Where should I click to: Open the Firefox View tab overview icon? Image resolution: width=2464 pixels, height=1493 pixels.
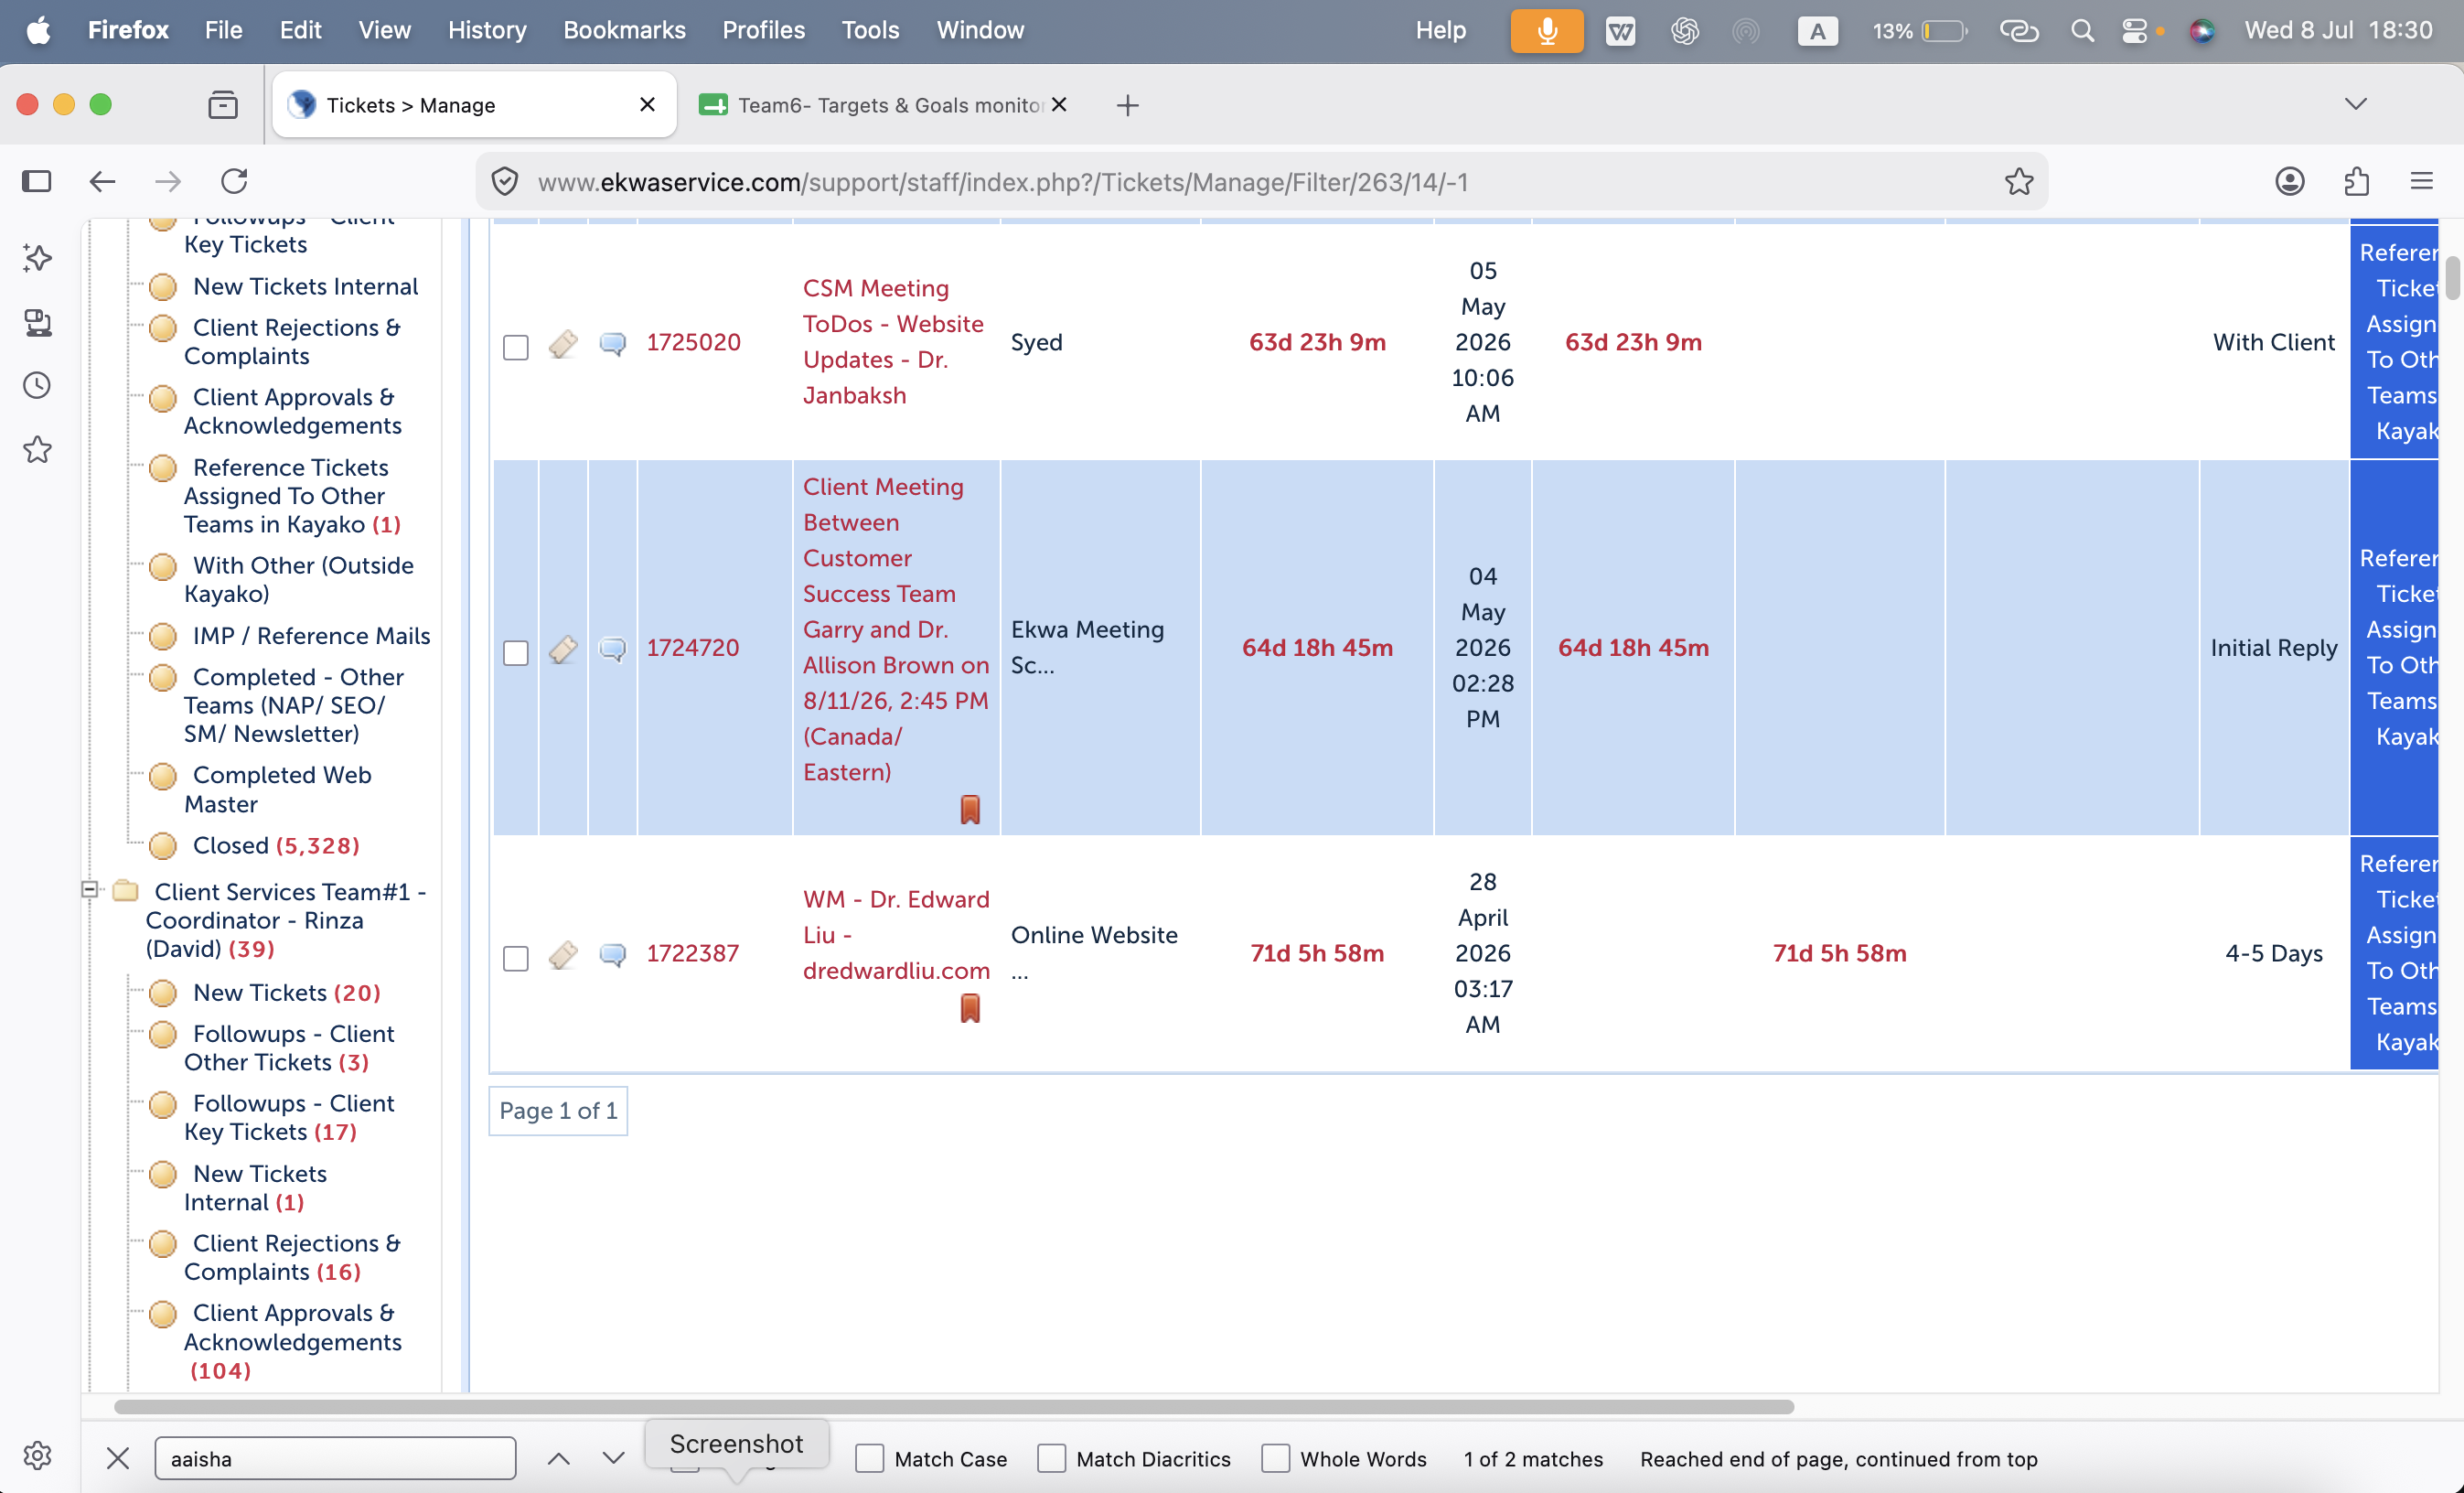[x=222, y=104]
